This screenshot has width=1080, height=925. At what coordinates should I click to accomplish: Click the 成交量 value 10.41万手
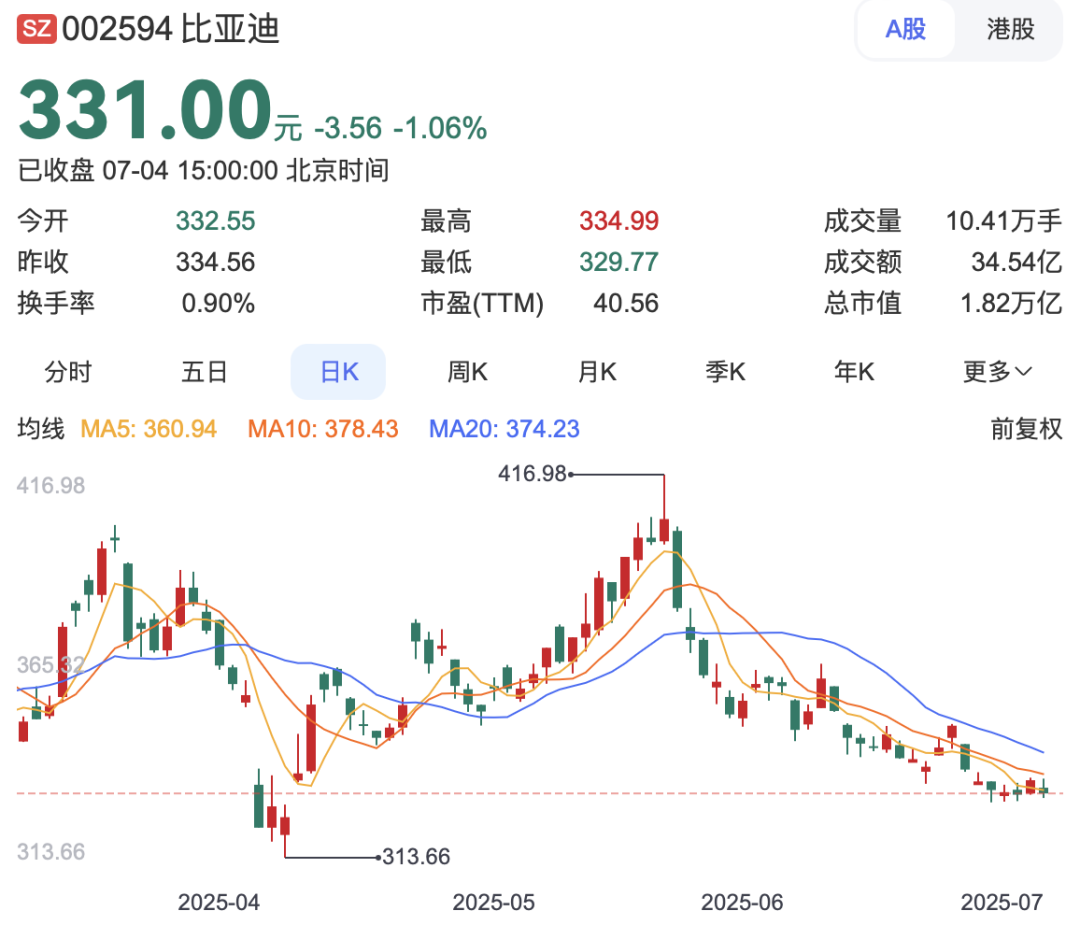[1004, 221]
